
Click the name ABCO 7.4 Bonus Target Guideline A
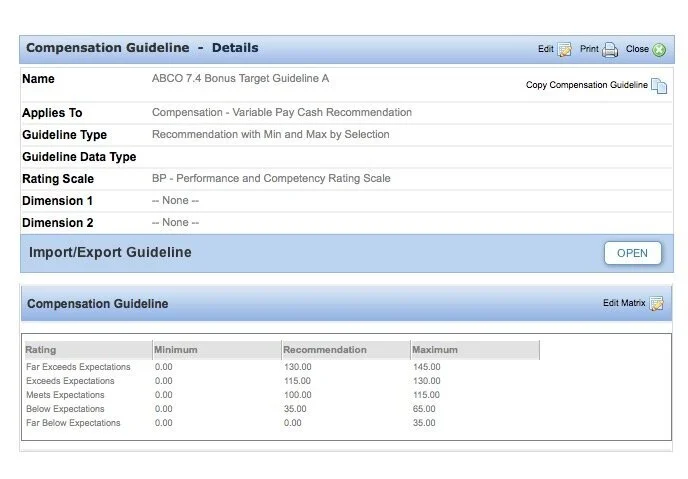point(240,79)
